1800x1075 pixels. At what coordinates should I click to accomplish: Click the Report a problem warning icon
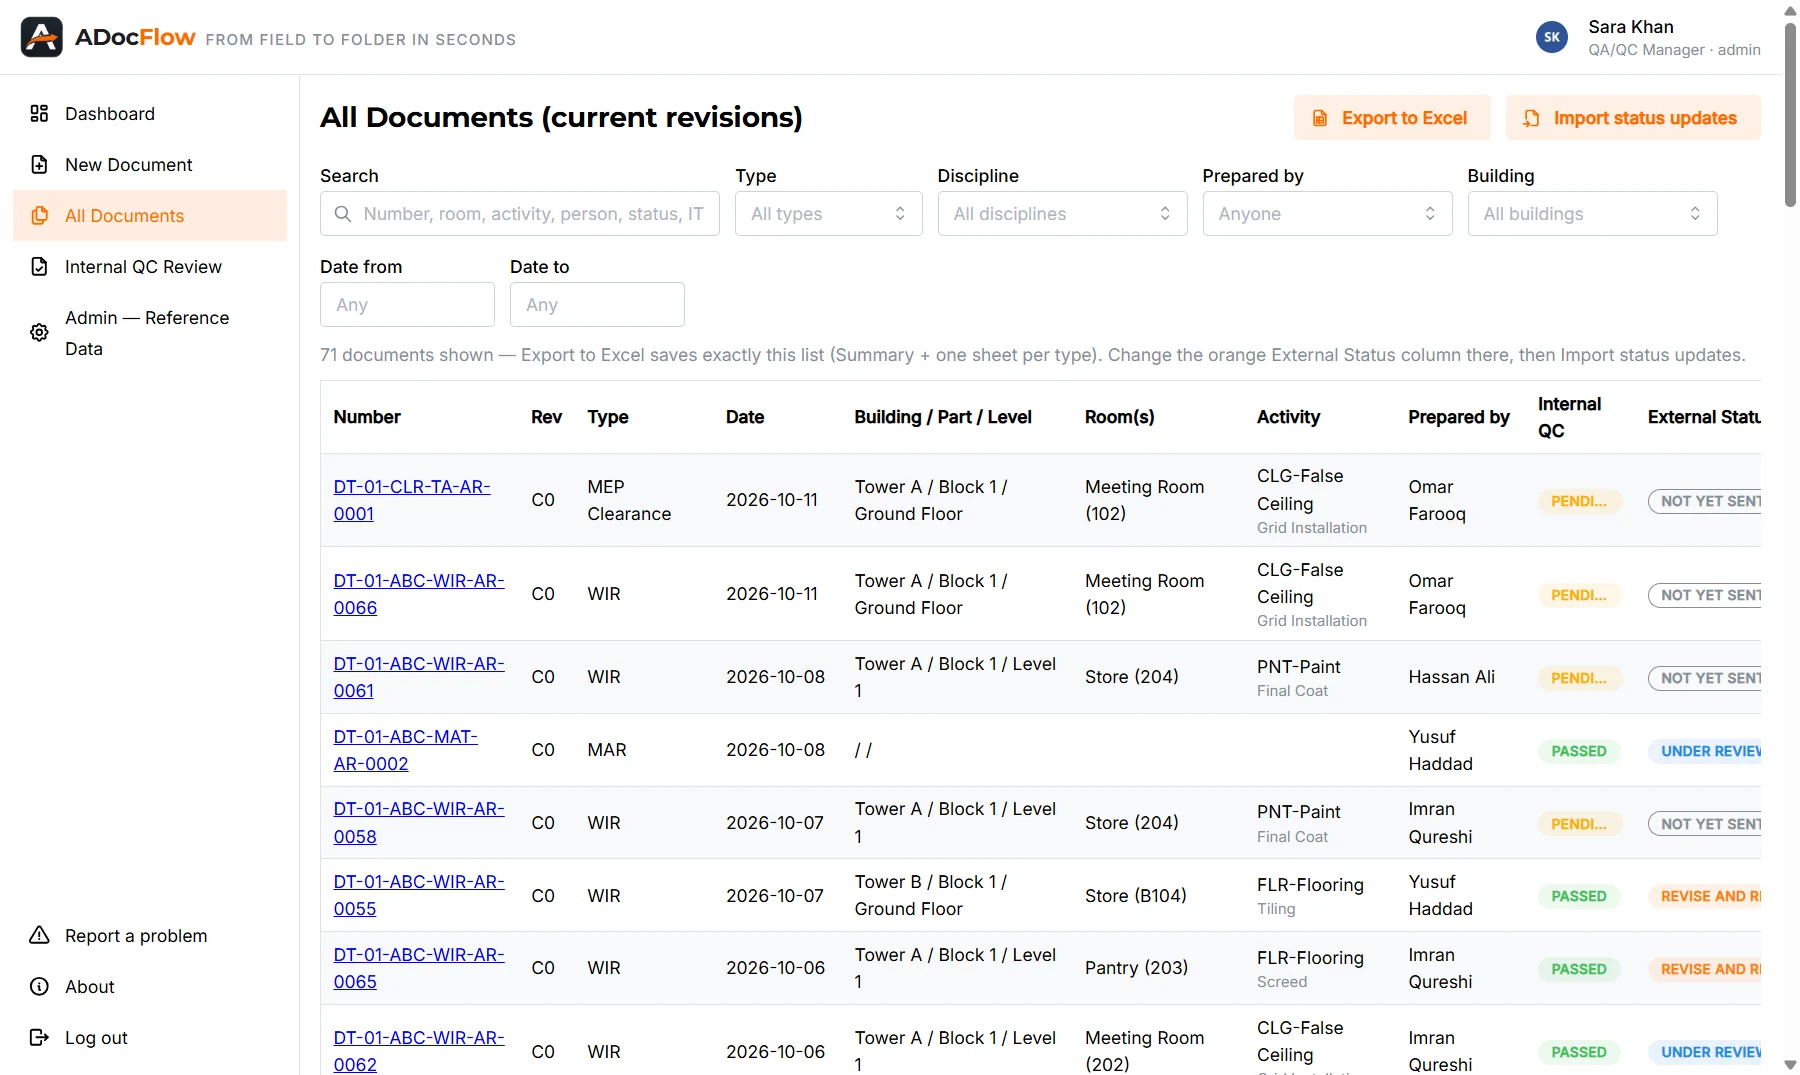(39, 935)
